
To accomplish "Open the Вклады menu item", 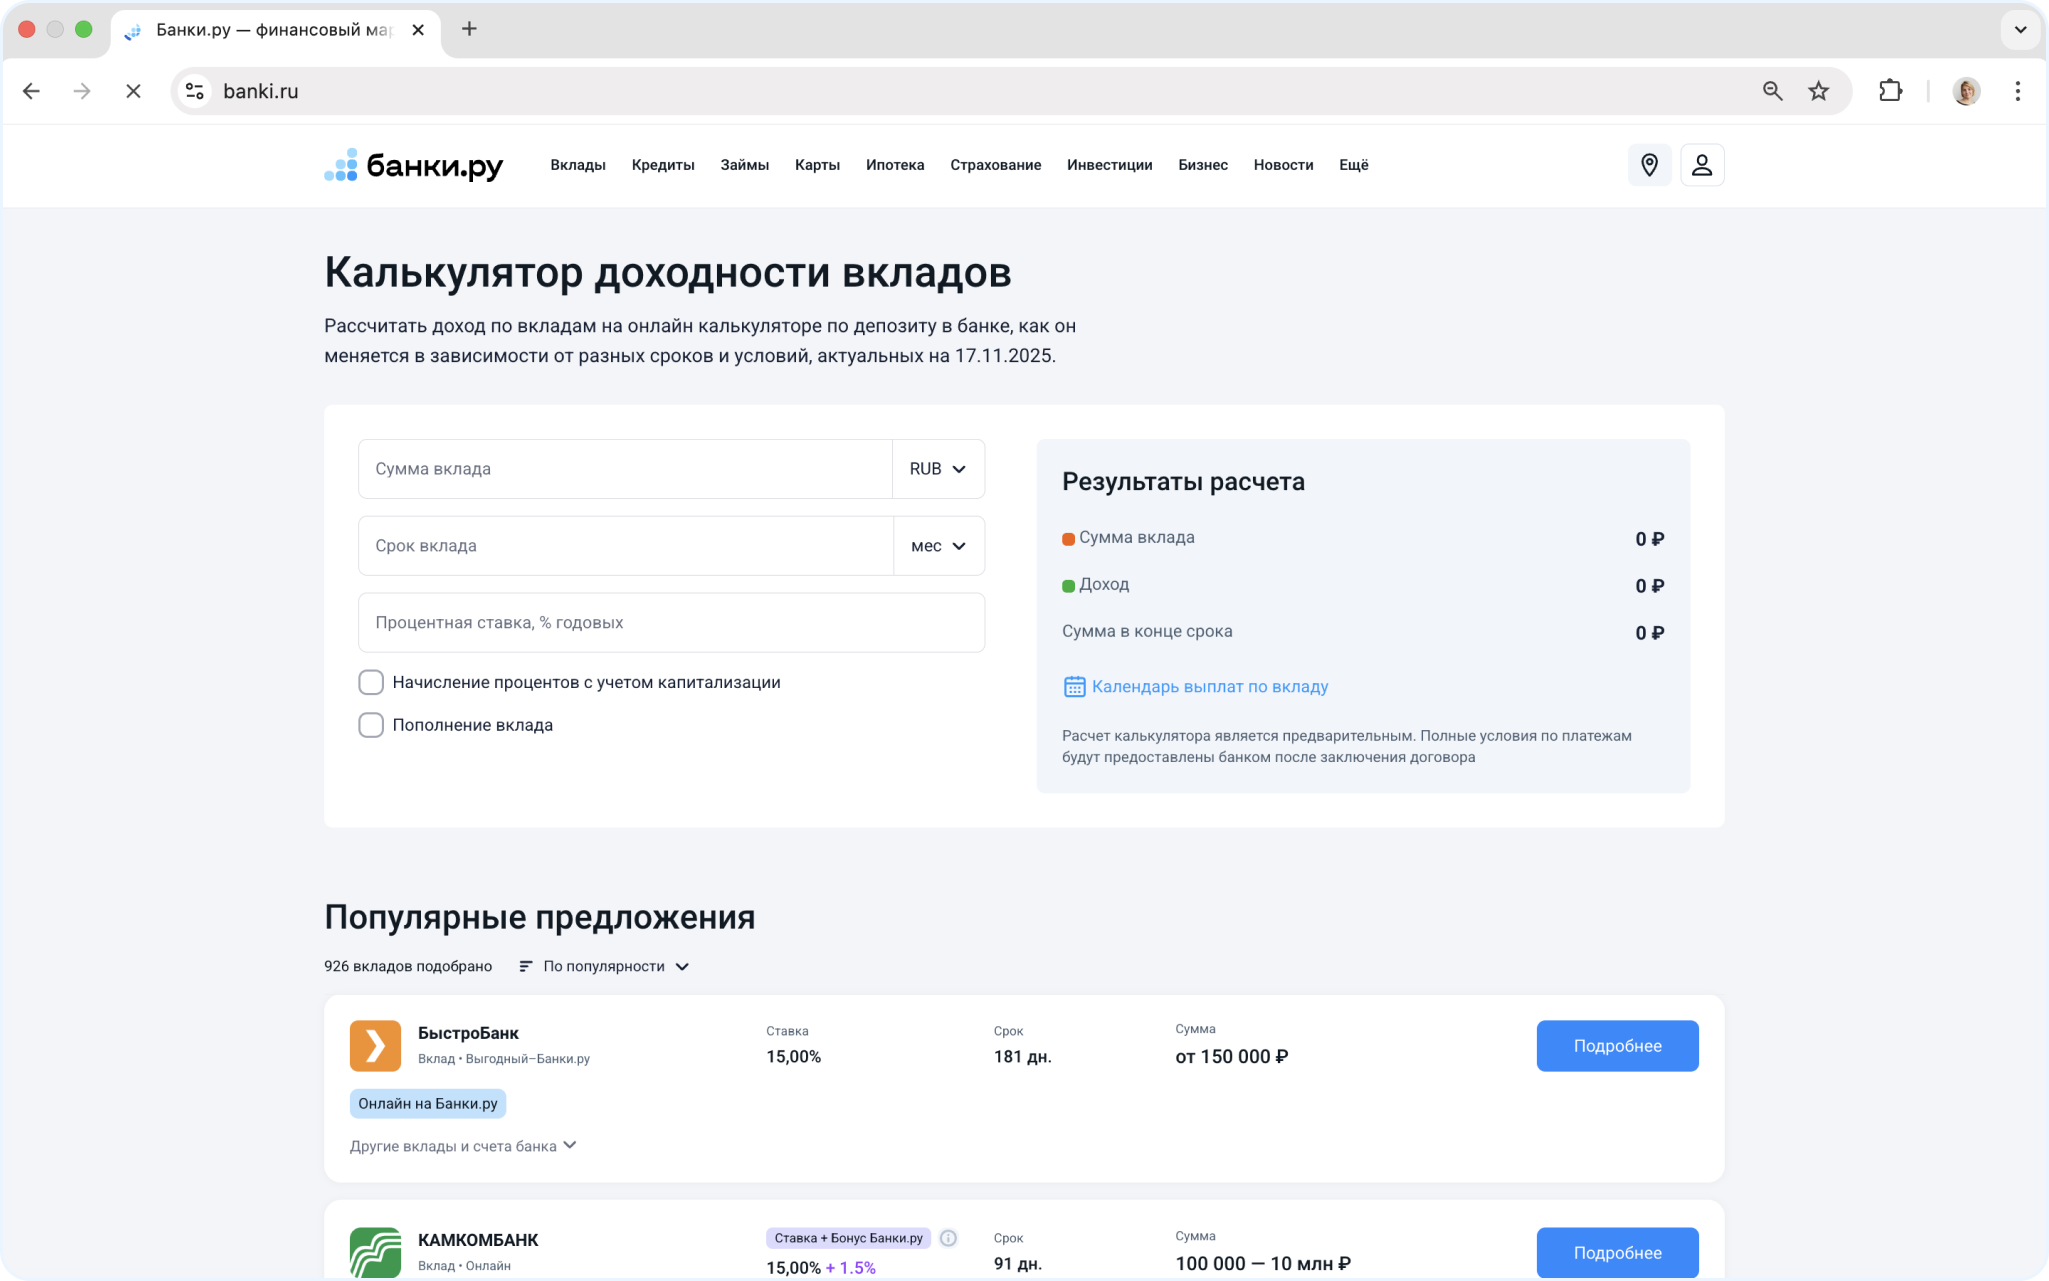I will (578, 165).
